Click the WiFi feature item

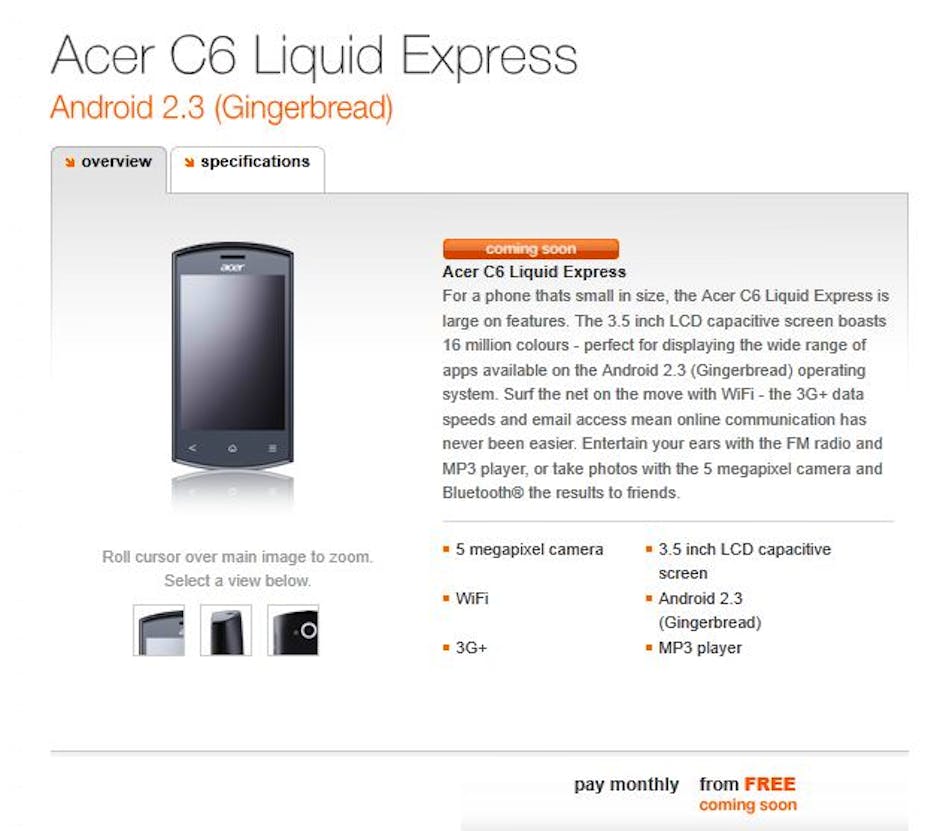point(472,599)
